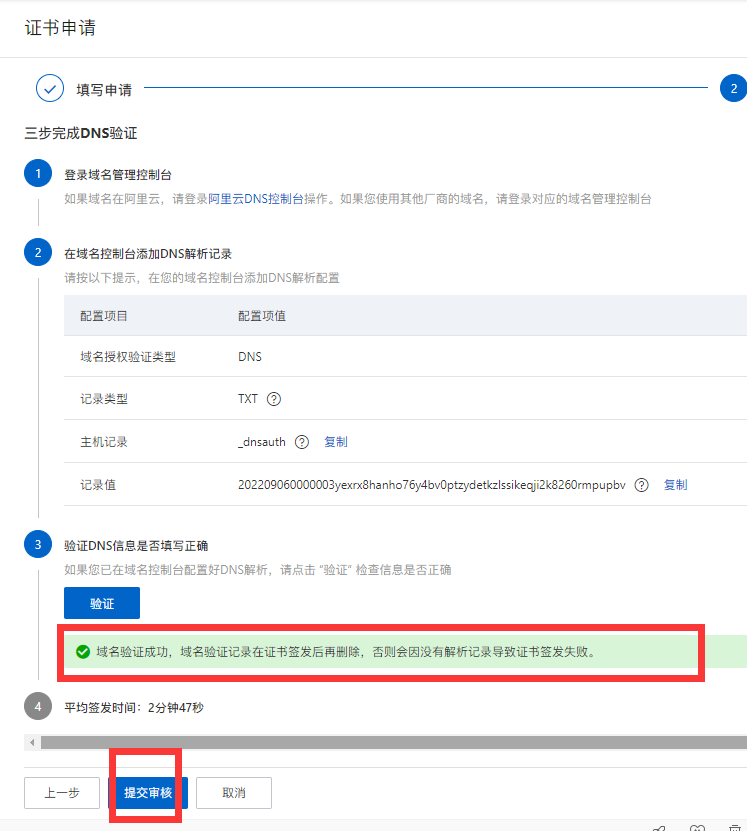The image size is (747, 831).
Task: Go back with the 上一步 button
Action: 62,793
